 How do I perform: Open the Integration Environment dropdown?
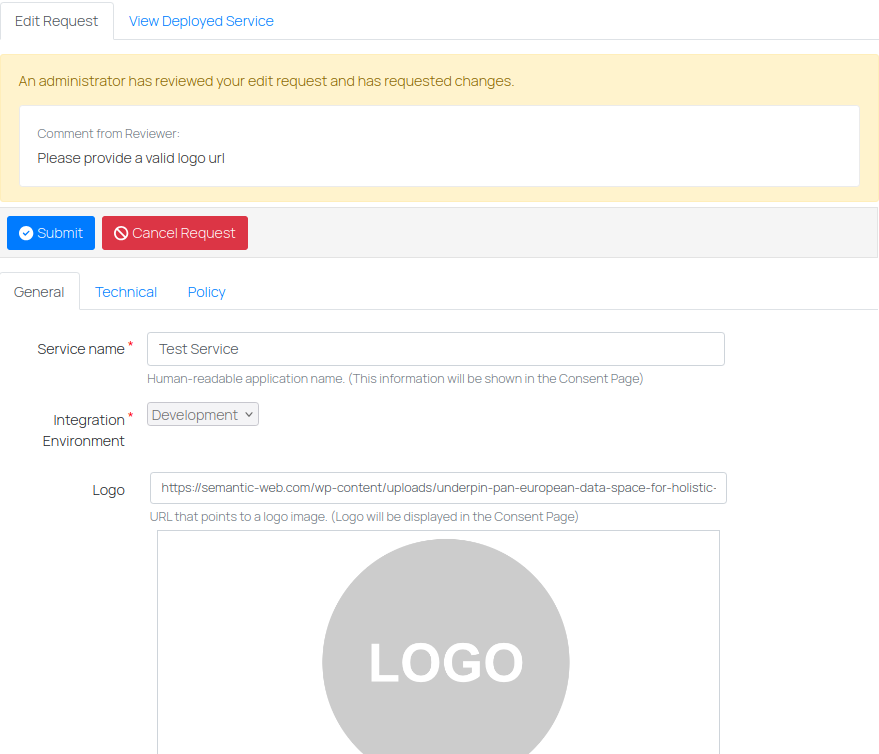click(x=203, y=414)
